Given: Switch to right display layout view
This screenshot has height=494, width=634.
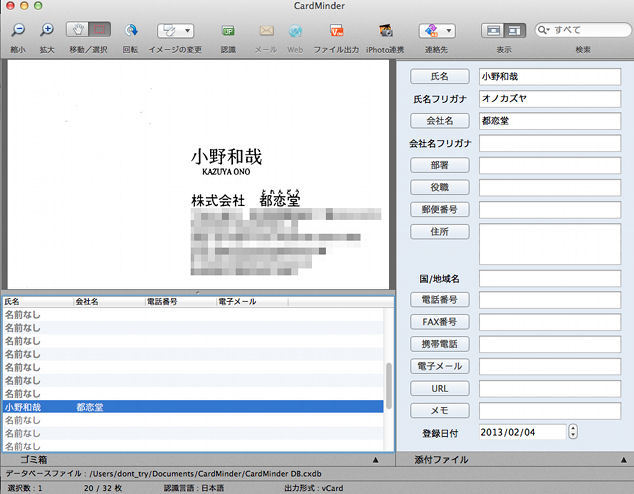Looking at the screenshot, I should click(x=514, y=31).
